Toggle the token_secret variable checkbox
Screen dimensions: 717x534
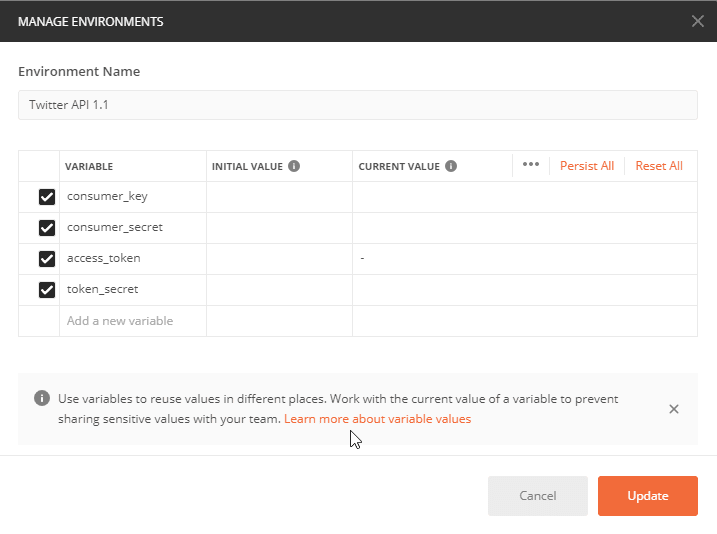(47, 290)
